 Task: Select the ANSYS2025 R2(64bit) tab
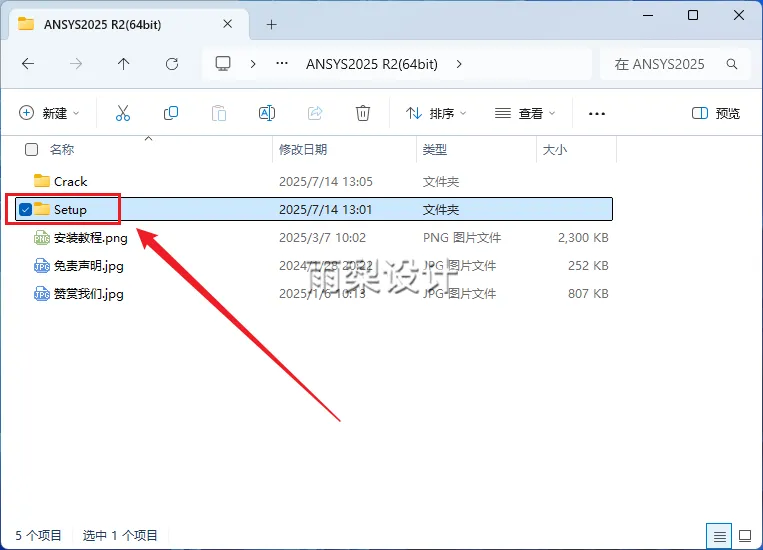129,24
